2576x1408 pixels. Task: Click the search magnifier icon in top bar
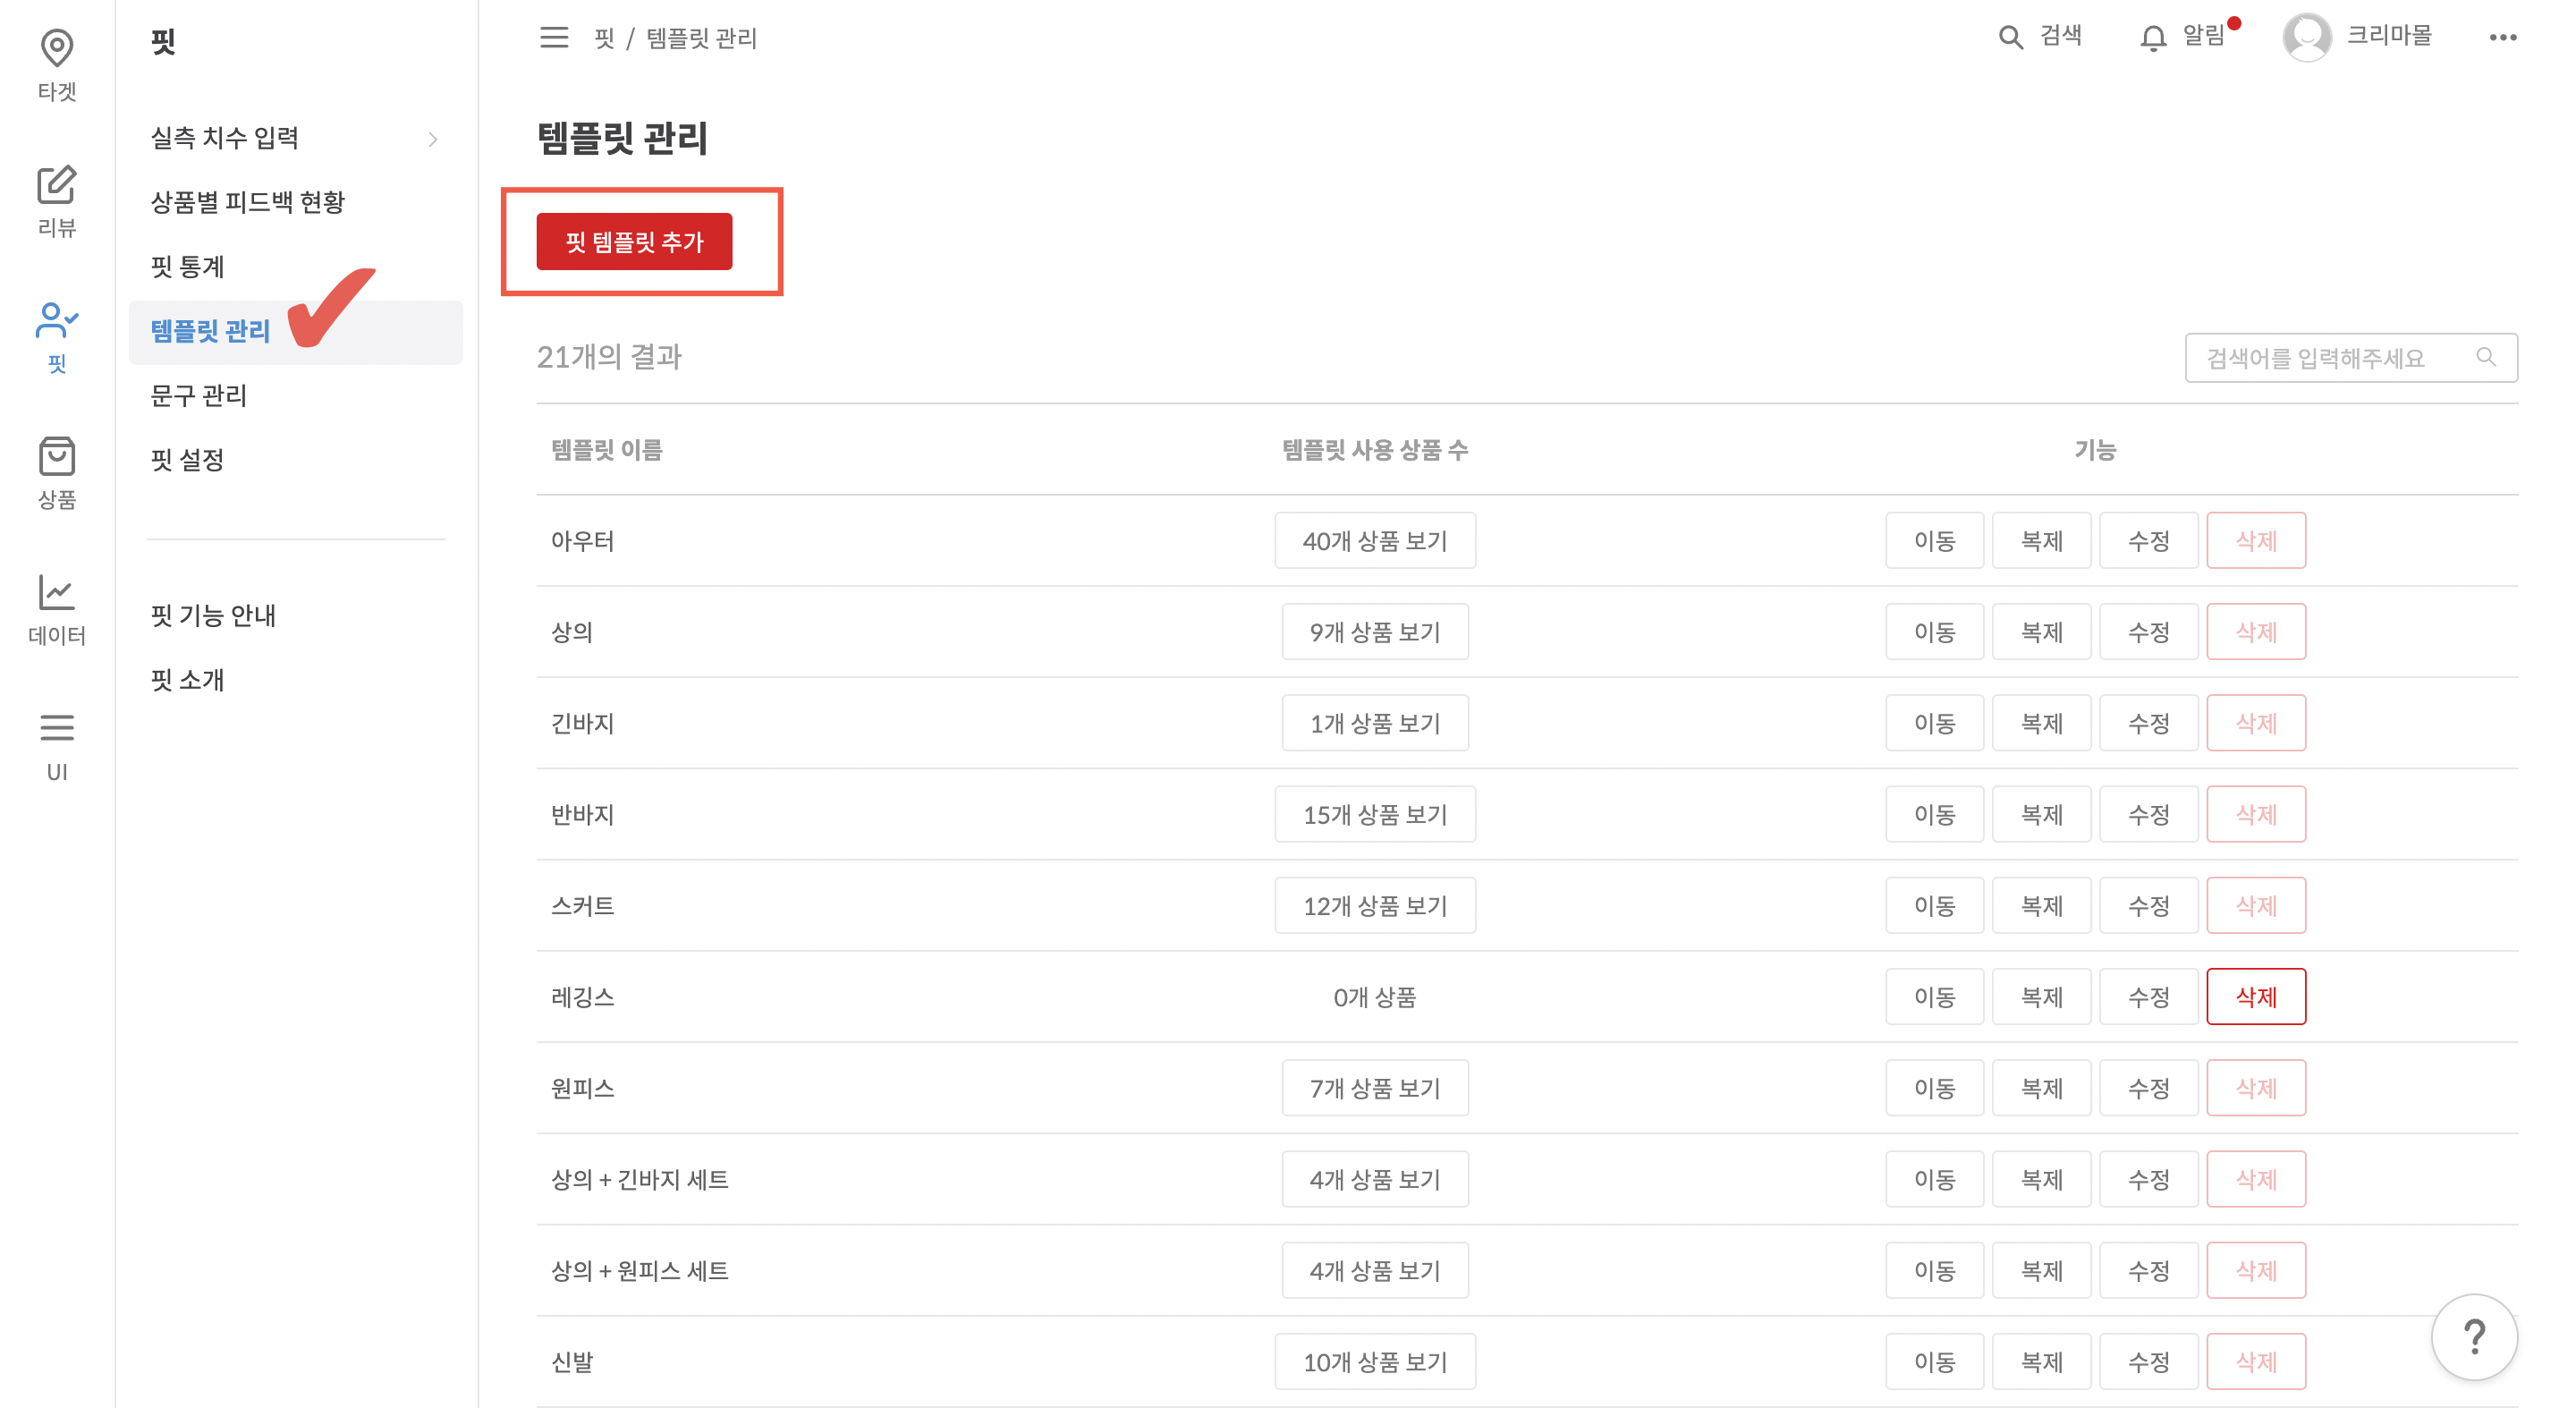tap(2010, 37)
